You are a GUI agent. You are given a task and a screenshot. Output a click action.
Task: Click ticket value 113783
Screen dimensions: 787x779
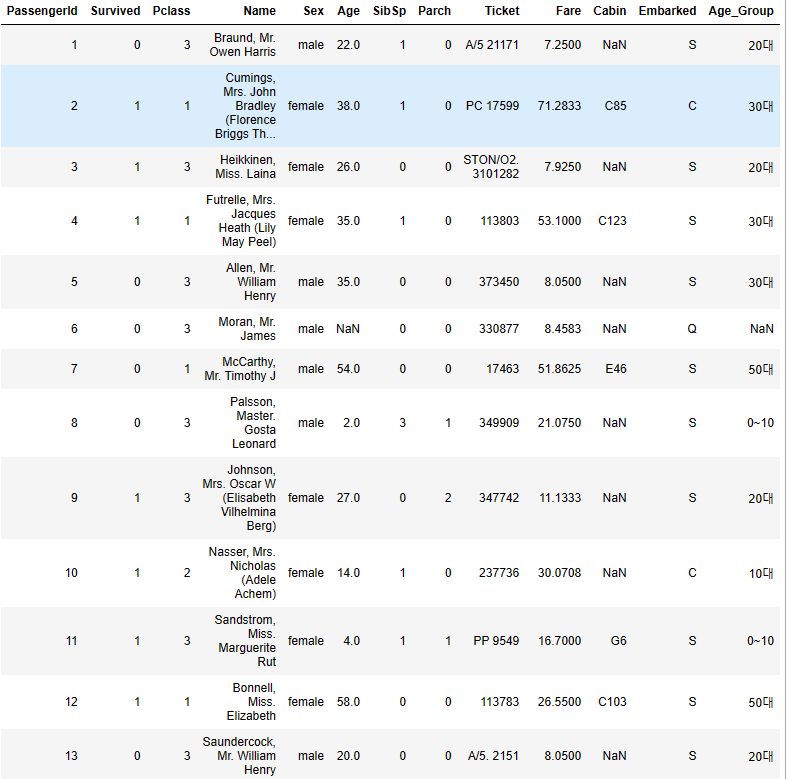(499, 702)
